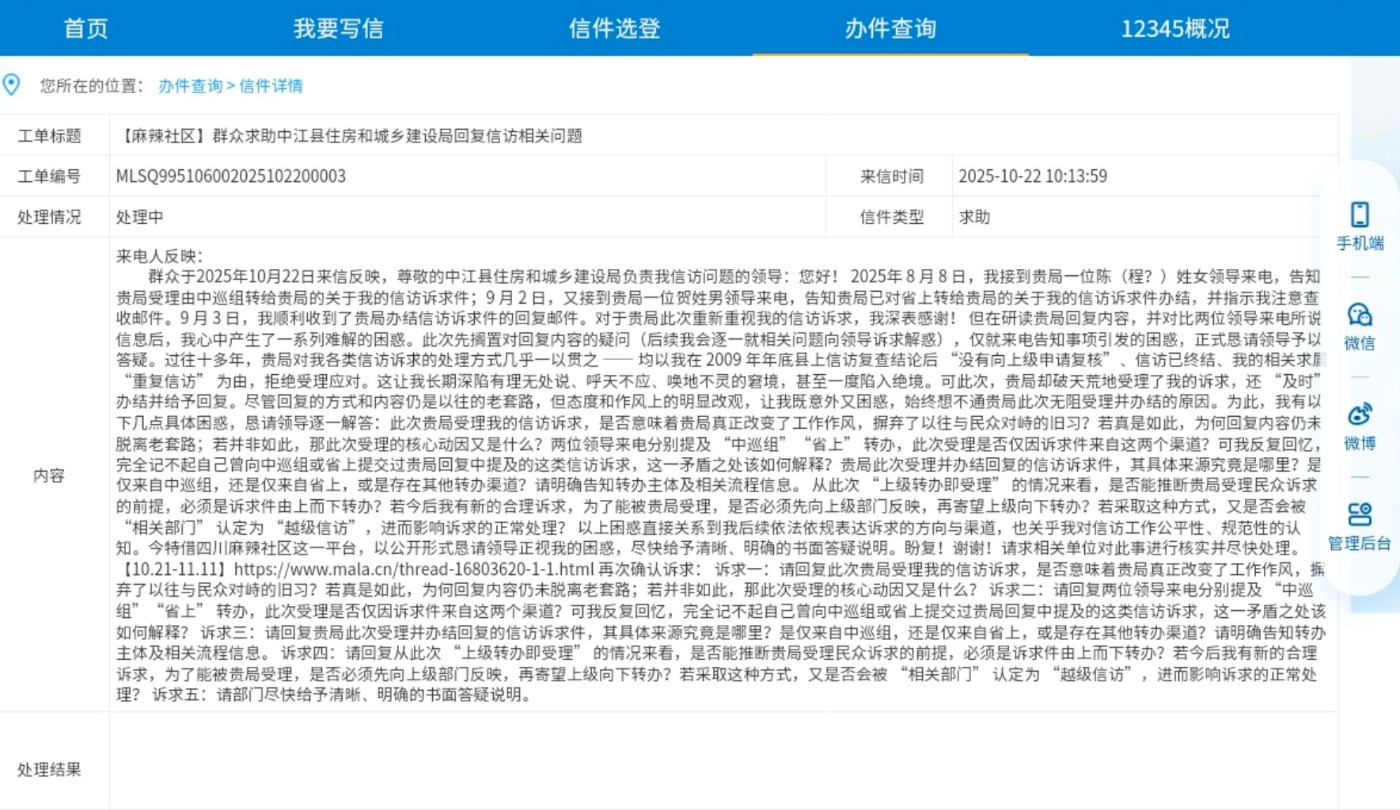This screenshot has height=810, width=1400.
Task: Click the work order number MLSQ995106002025102200003
Action: click(231, 176)
